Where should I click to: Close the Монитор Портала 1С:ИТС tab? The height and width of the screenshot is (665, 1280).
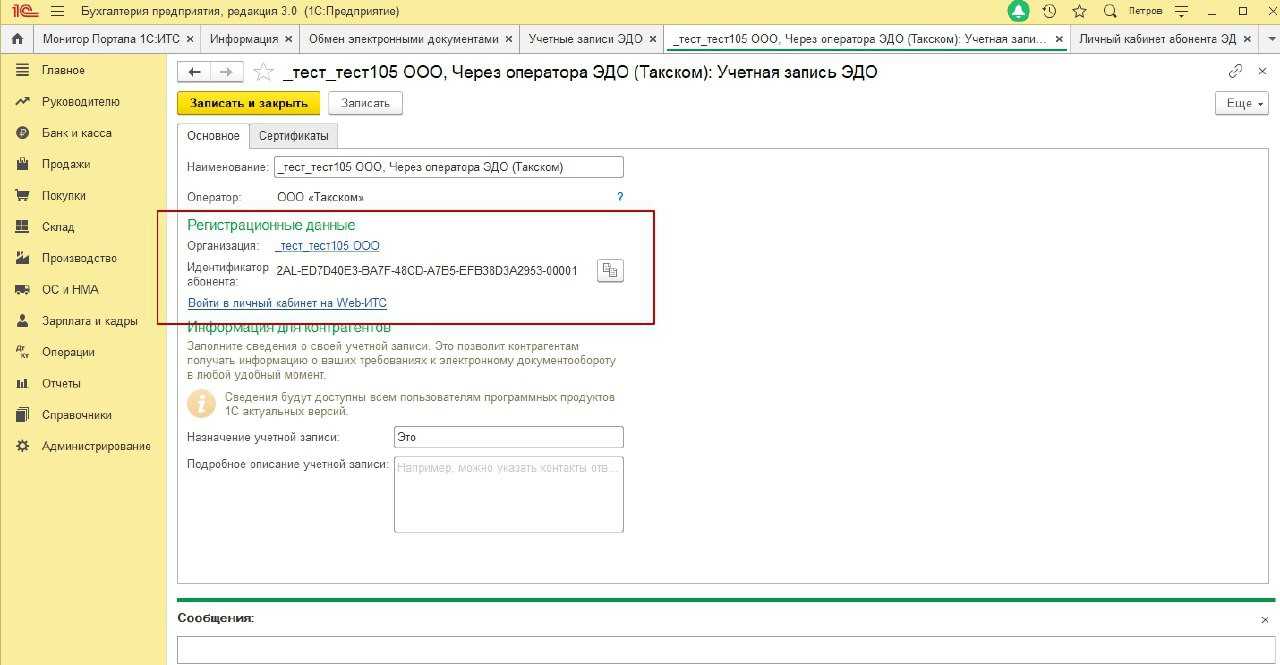click(190, 39)
